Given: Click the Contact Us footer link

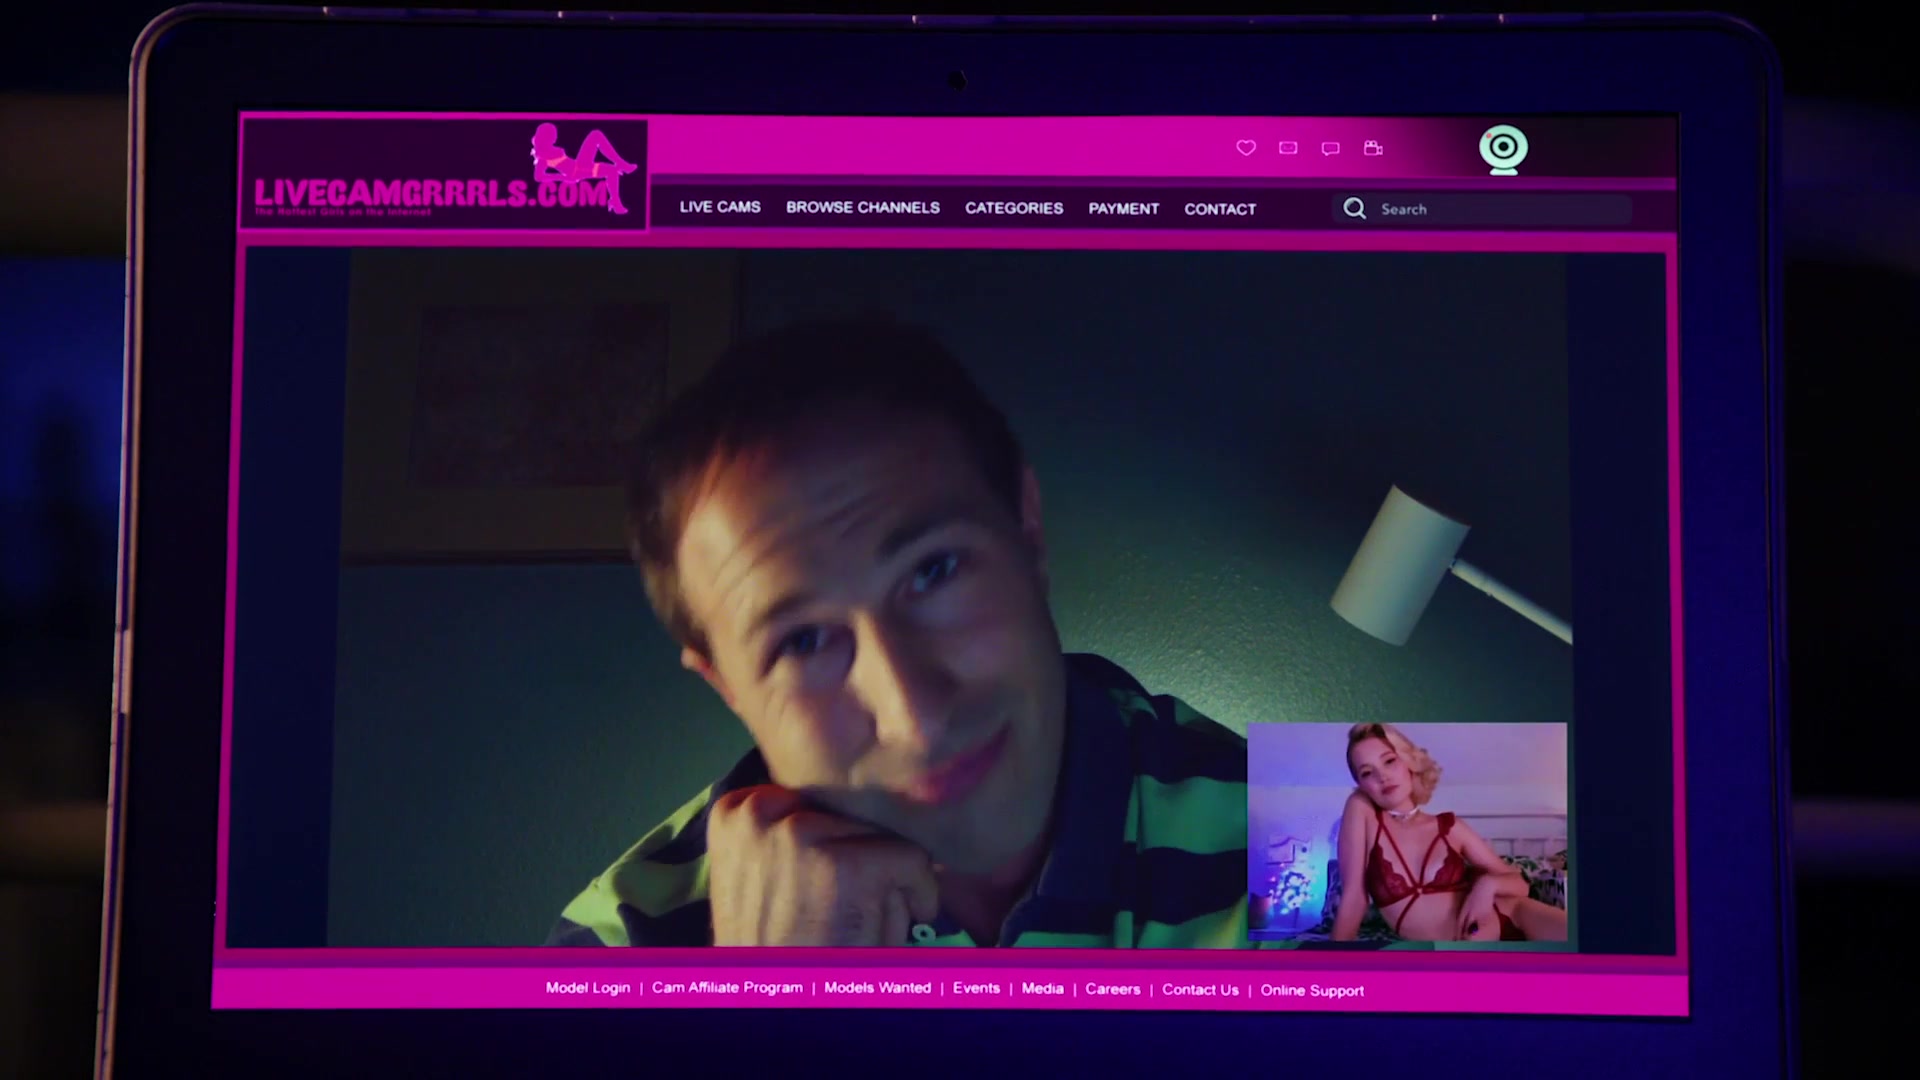Looking at the screenshot, I should click(x=1200, y=989).
